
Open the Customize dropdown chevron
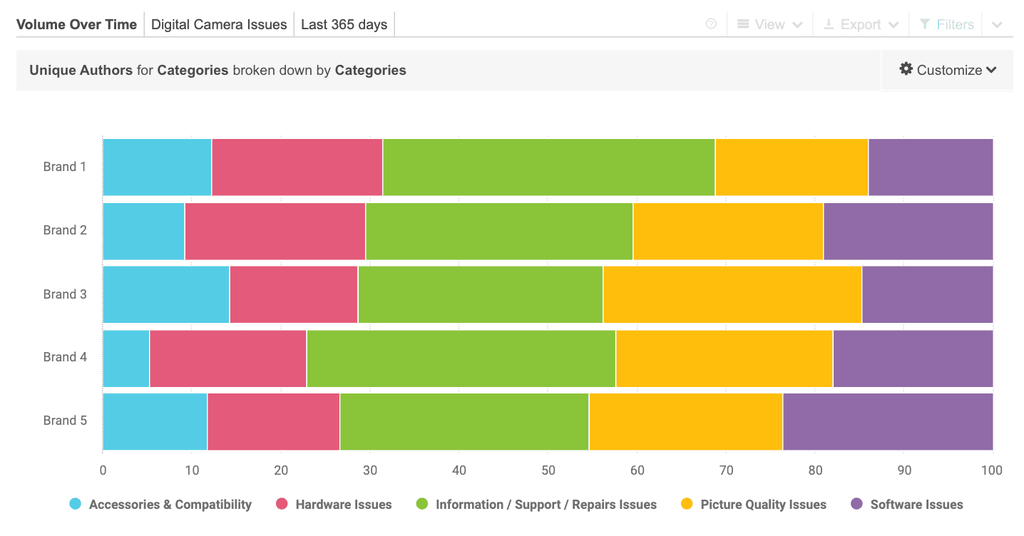coord(991,70)
